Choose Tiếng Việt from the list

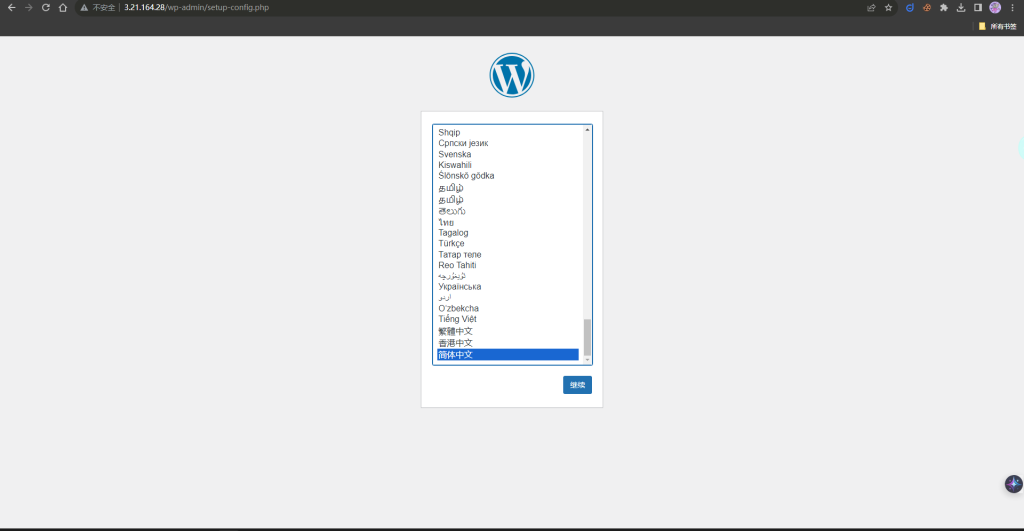click(507, 319)
